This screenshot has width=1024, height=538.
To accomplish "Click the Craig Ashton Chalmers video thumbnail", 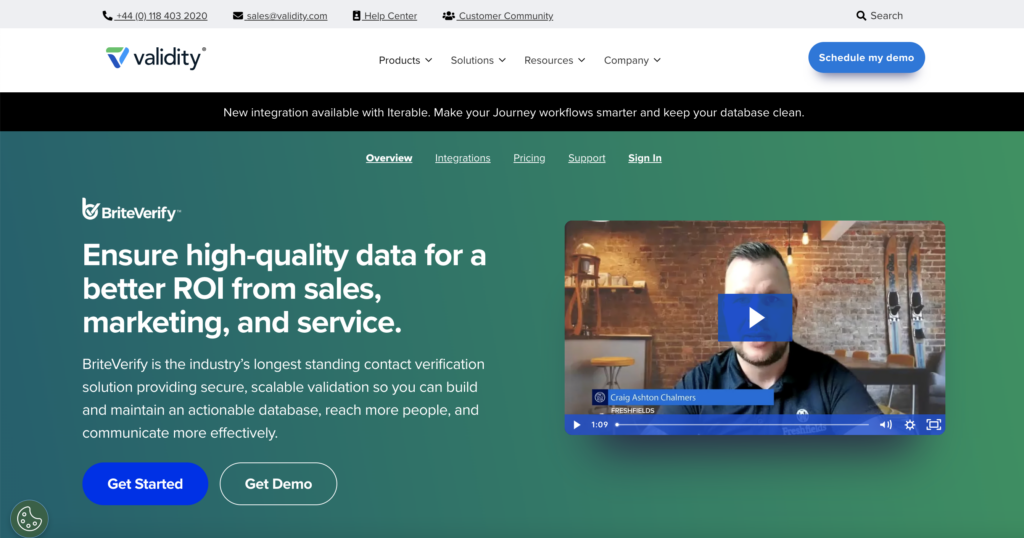I will [755, 327].
